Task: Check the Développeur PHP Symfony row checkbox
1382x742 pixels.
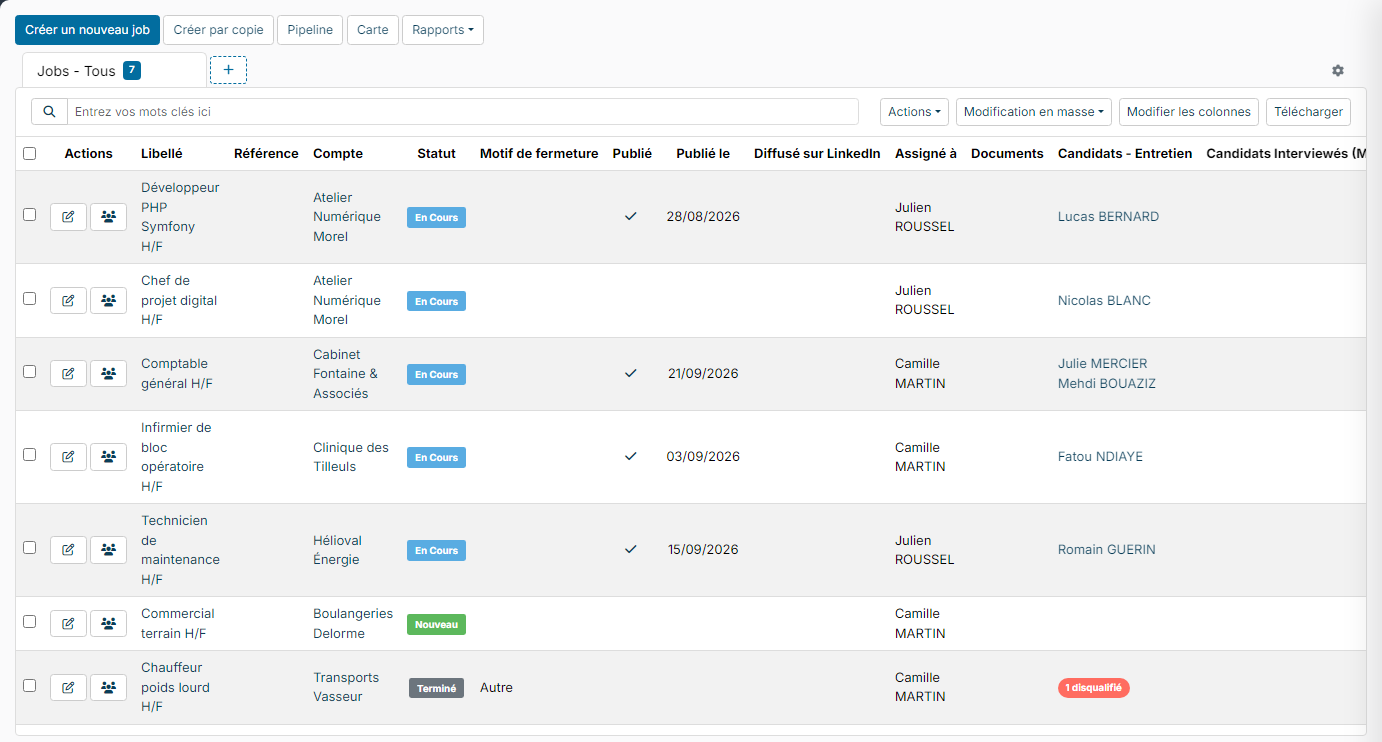Action: pyautogui.click(x=29, y=215)
